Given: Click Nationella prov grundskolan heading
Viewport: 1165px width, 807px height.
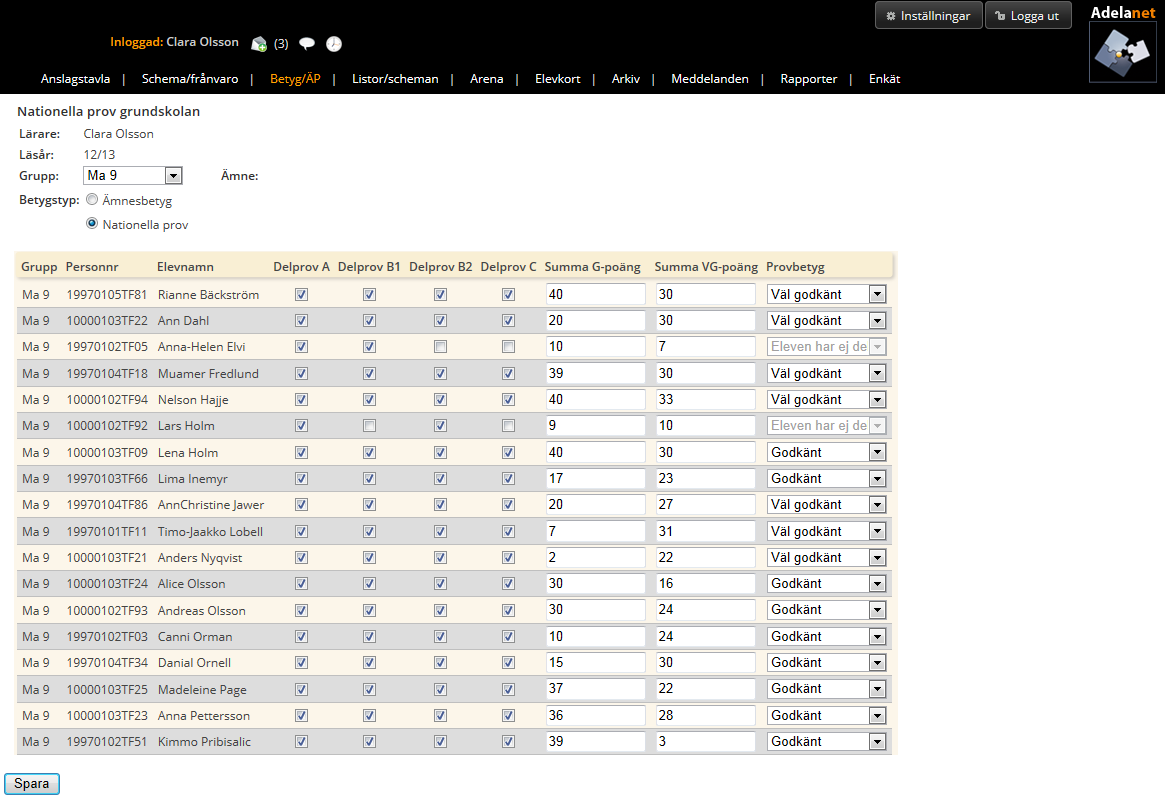Looking at the screenshot, I should (x=108, y=111).
